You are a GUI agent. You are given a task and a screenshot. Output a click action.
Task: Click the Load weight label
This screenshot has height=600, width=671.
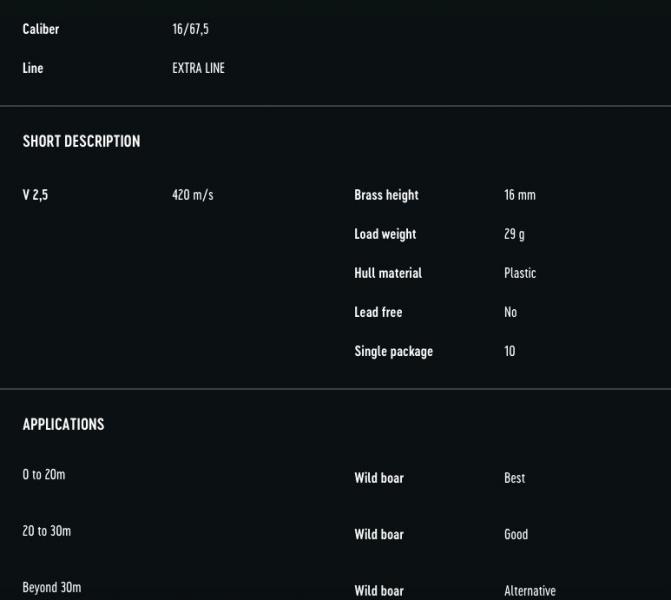[x=385, y=234]
